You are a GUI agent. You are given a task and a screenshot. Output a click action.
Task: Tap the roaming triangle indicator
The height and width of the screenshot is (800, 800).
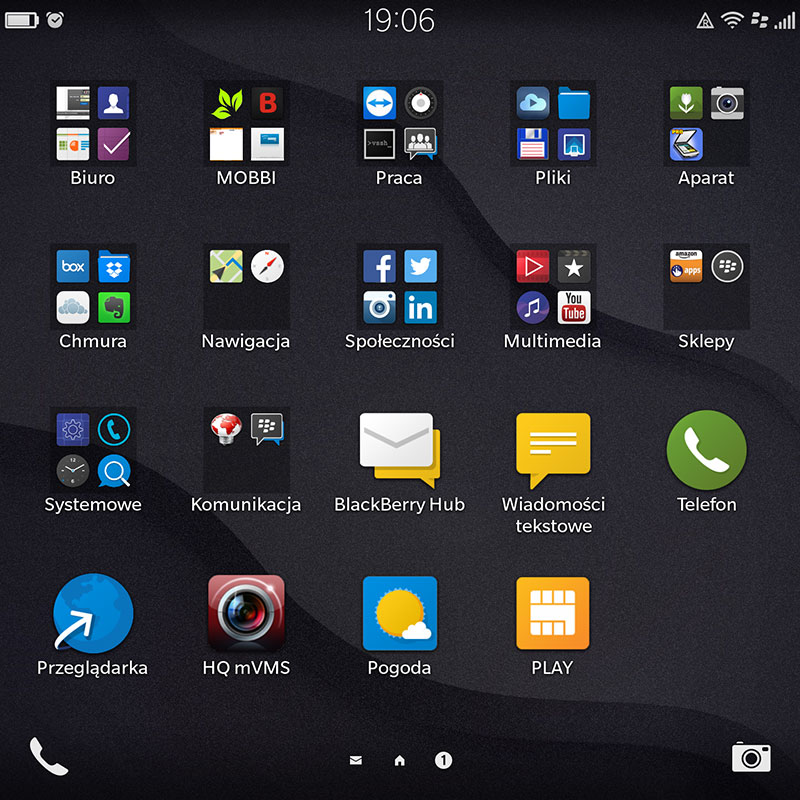[705, 21]
